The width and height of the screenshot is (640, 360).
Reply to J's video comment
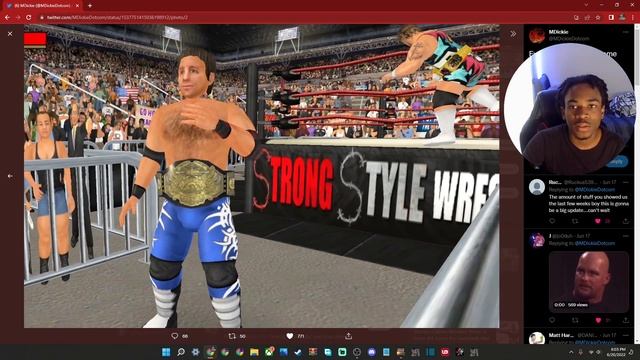(x=552, y=320)
